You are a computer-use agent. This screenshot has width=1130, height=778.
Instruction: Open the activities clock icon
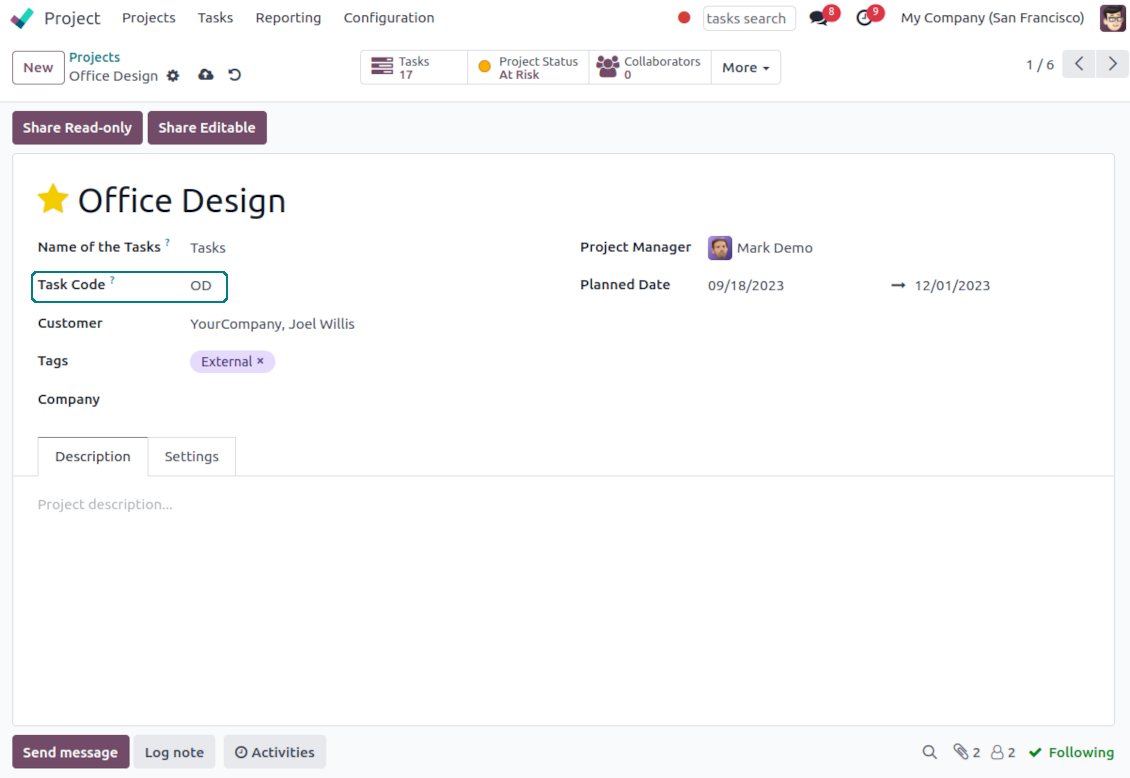pyautogui.click(x=865, y=18)
